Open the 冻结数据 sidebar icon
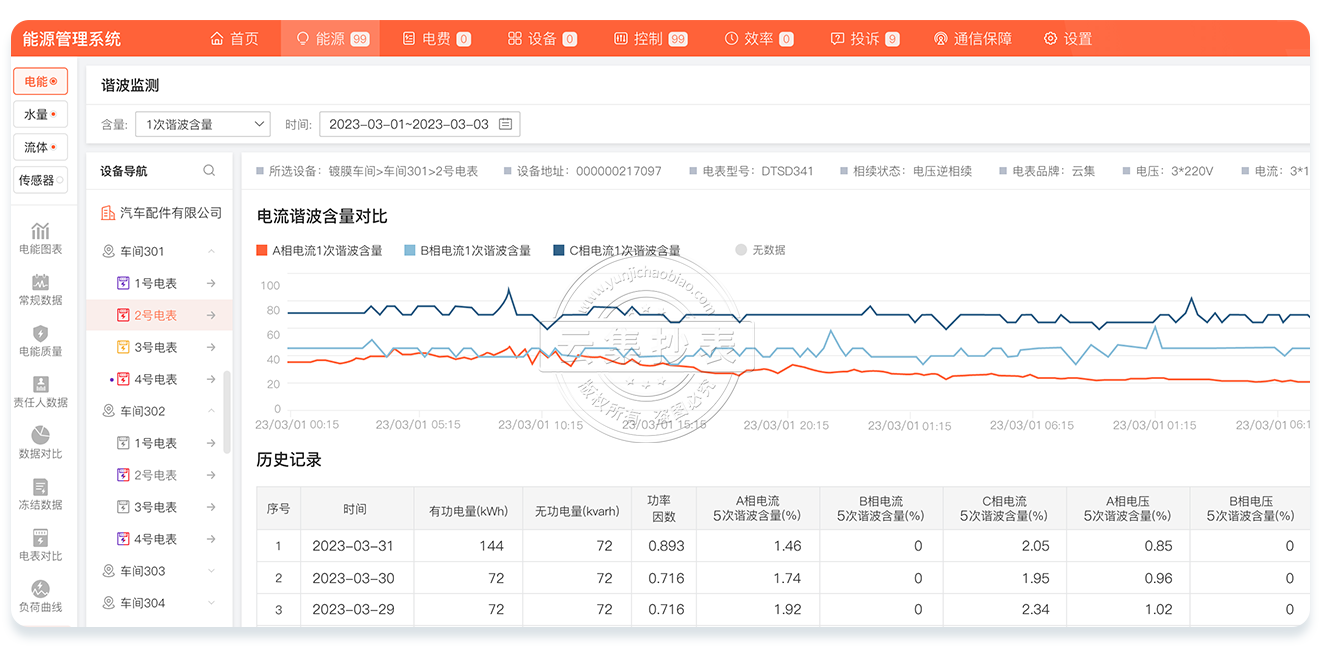Screen dimensions: 1320x647 (x=41, y=487)
